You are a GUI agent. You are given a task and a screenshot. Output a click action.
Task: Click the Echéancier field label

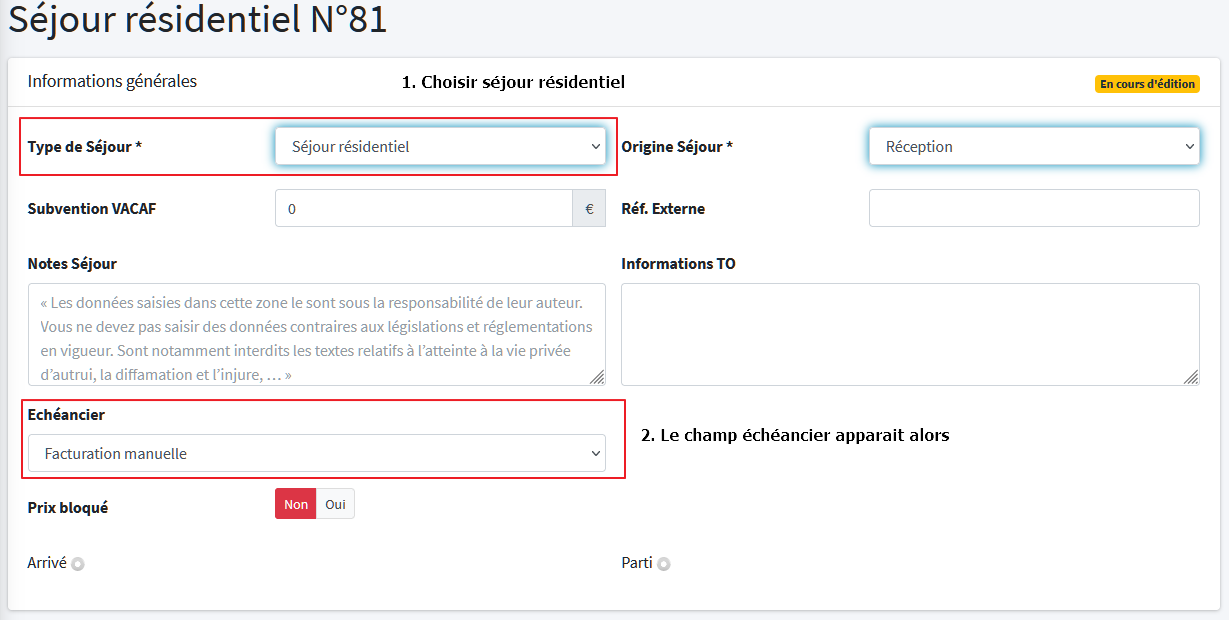coord(66,414)
